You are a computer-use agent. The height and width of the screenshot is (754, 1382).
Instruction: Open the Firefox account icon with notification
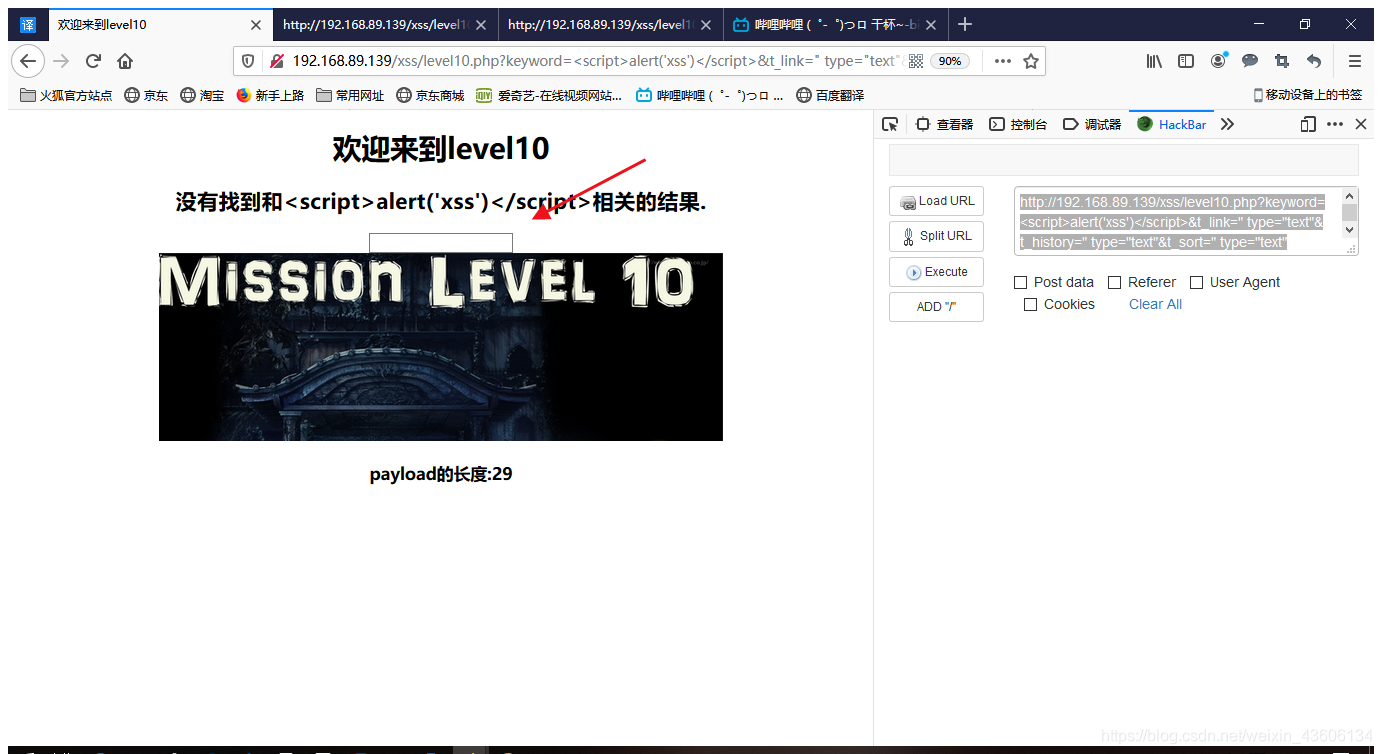click(x=1217, y=61)
